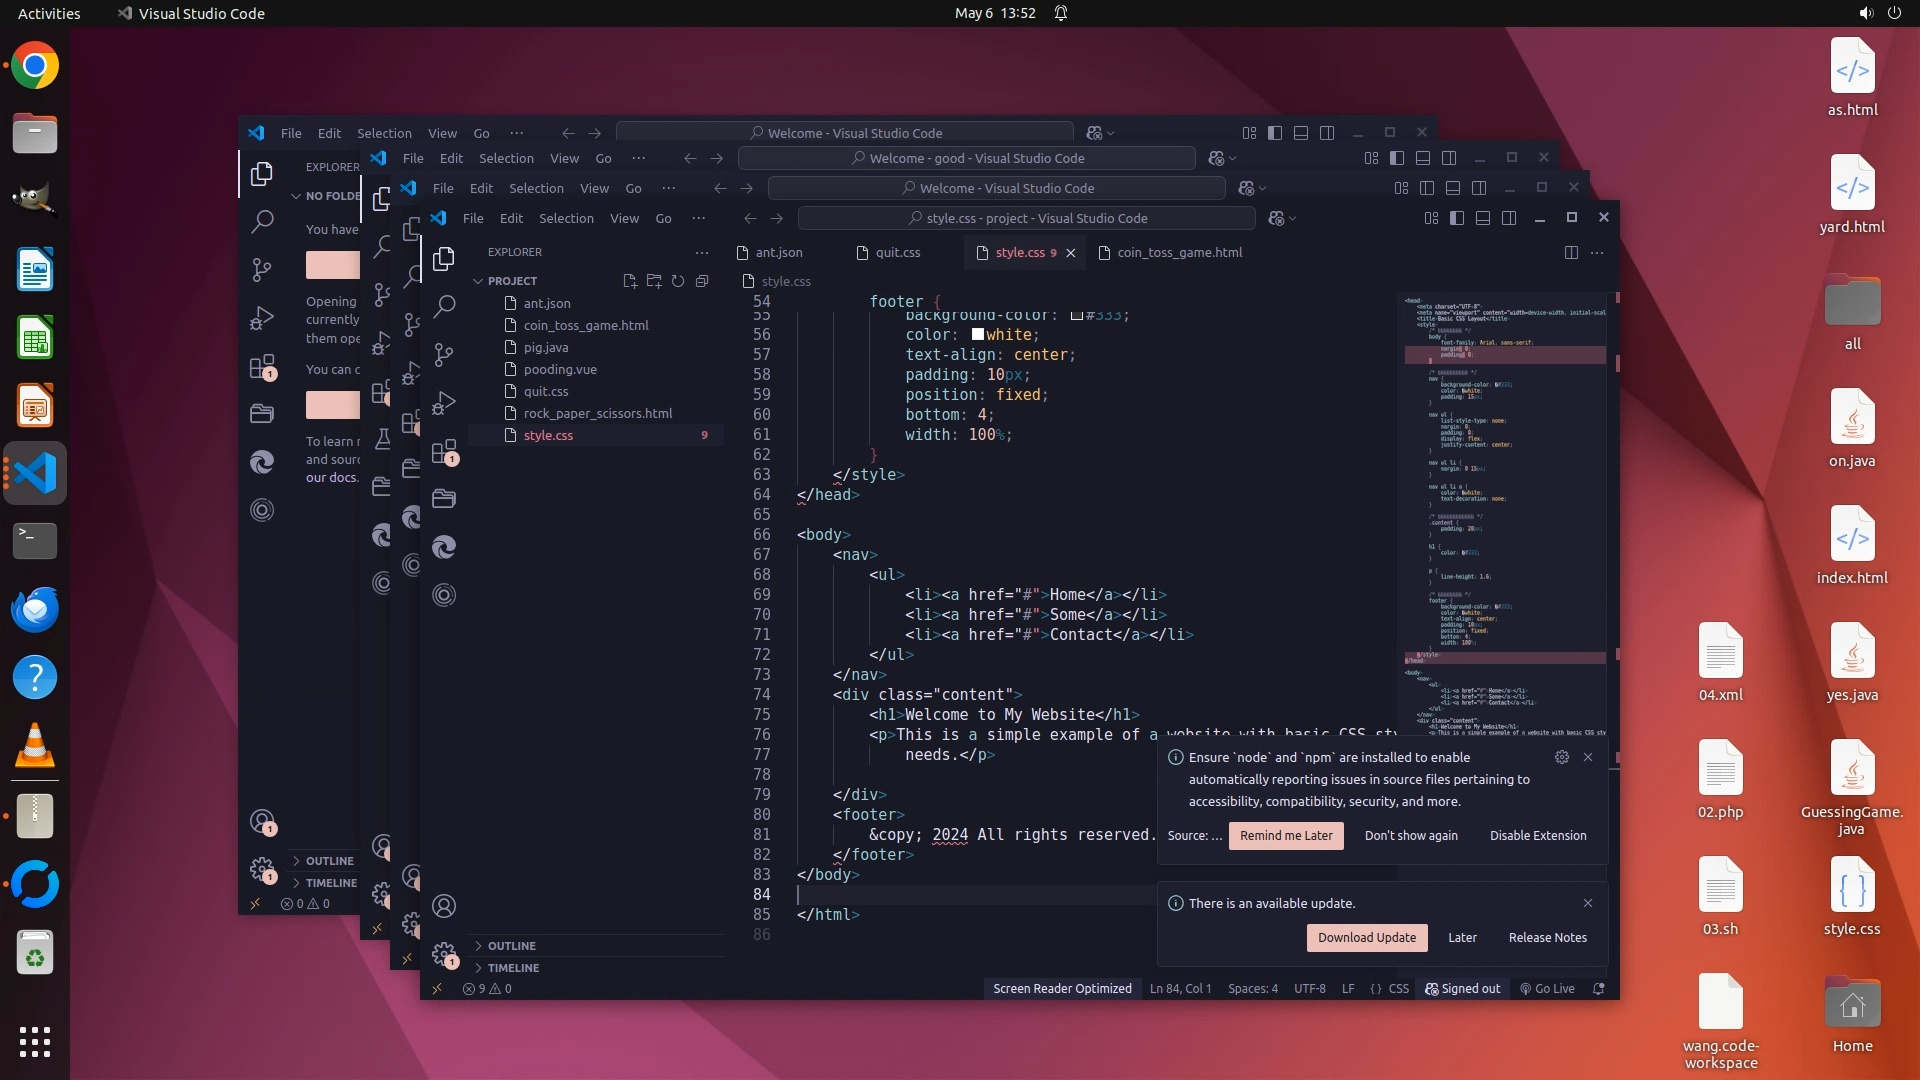The height and width of the screenshot is (1080, 1920).
Task: Open the Search view in activity bar
Action: pyautogui.click(x=444, y=306)
